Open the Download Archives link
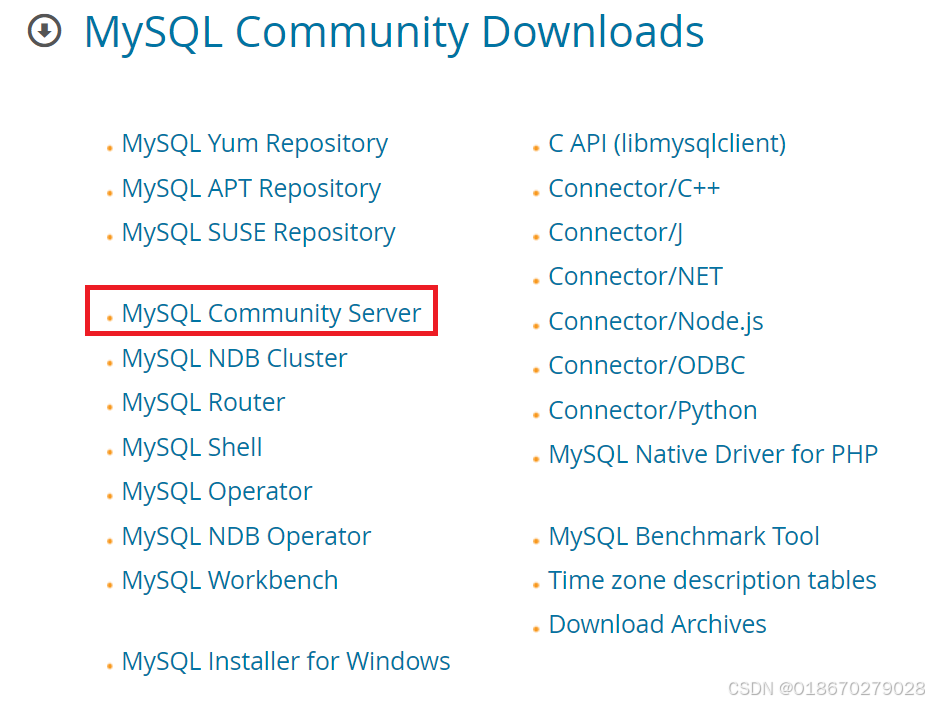The image size is (929, 704). (658, 625)
